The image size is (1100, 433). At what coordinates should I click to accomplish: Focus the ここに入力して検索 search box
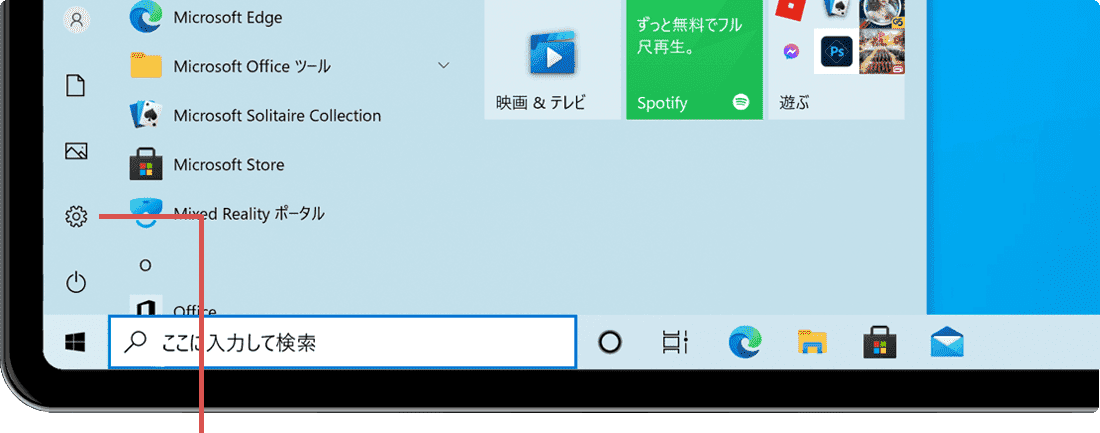[342, 342]
